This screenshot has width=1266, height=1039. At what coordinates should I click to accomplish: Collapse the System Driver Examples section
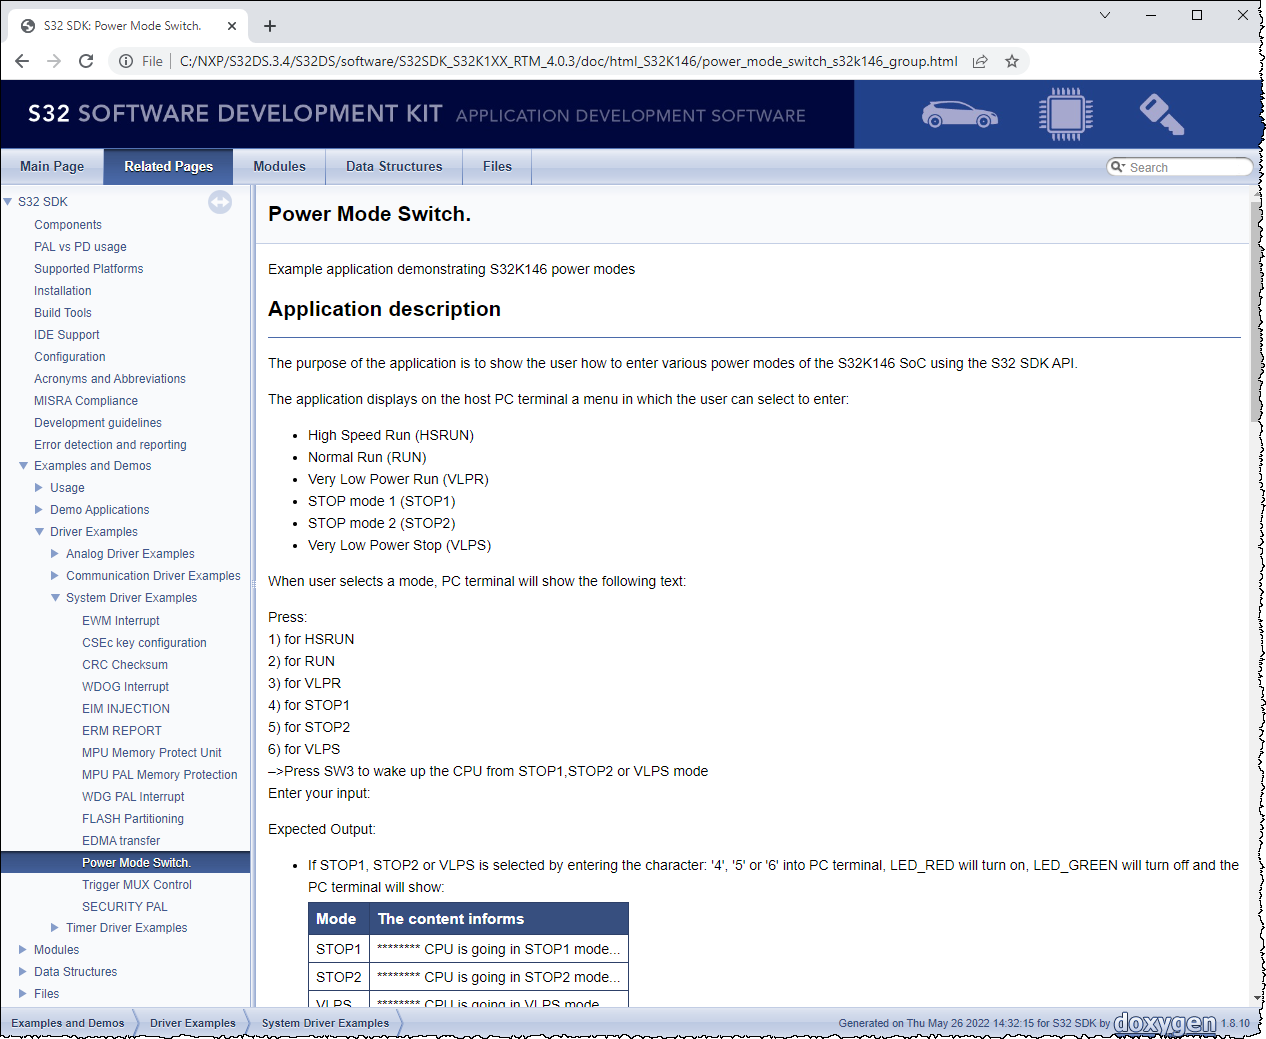(56, 597)
